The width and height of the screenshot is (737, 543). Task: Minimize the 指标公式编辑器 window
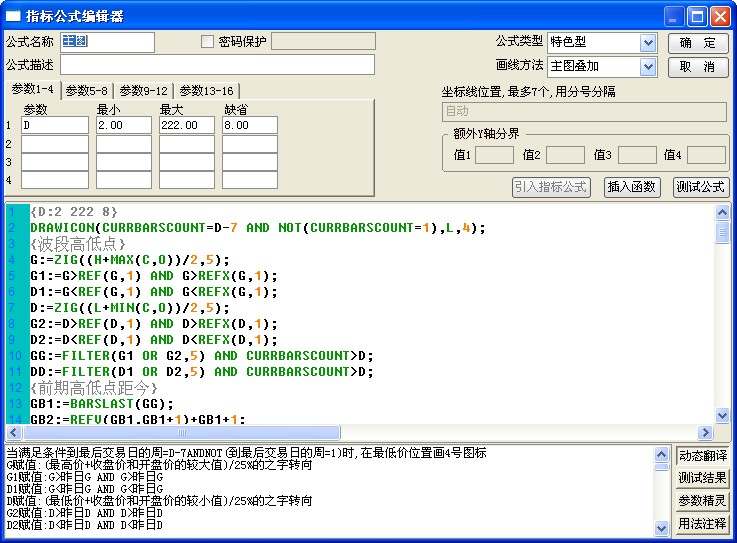point(674,17)
